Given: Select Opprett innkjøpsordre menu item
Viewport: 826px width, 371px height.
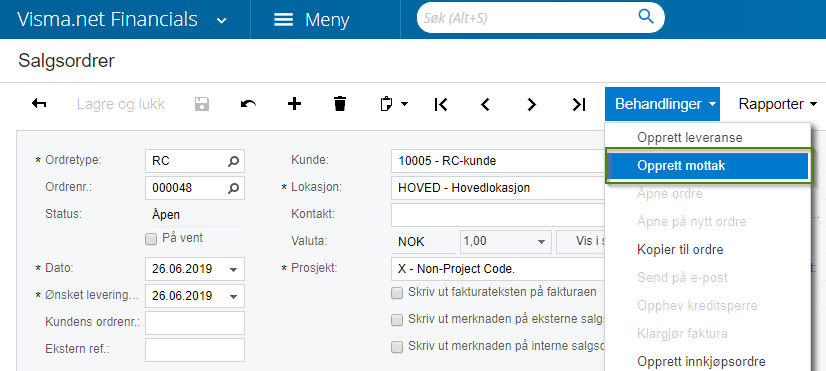Looking at the screenshot, I should 701,362.
